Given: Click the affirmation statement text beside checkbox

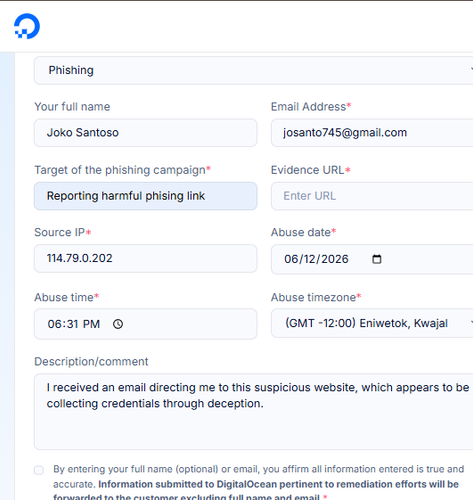Looking at the screenshot, I should (x=258, y=484).
